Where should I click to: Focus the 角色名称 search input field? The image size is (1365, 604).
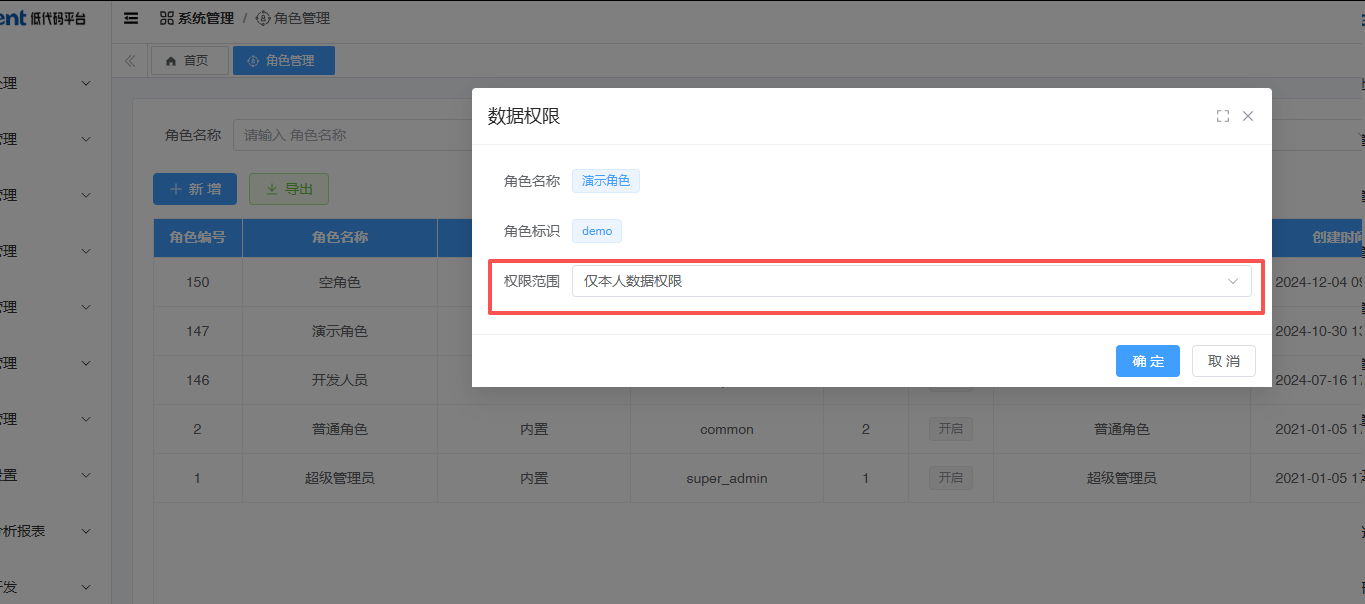point(350,135)
